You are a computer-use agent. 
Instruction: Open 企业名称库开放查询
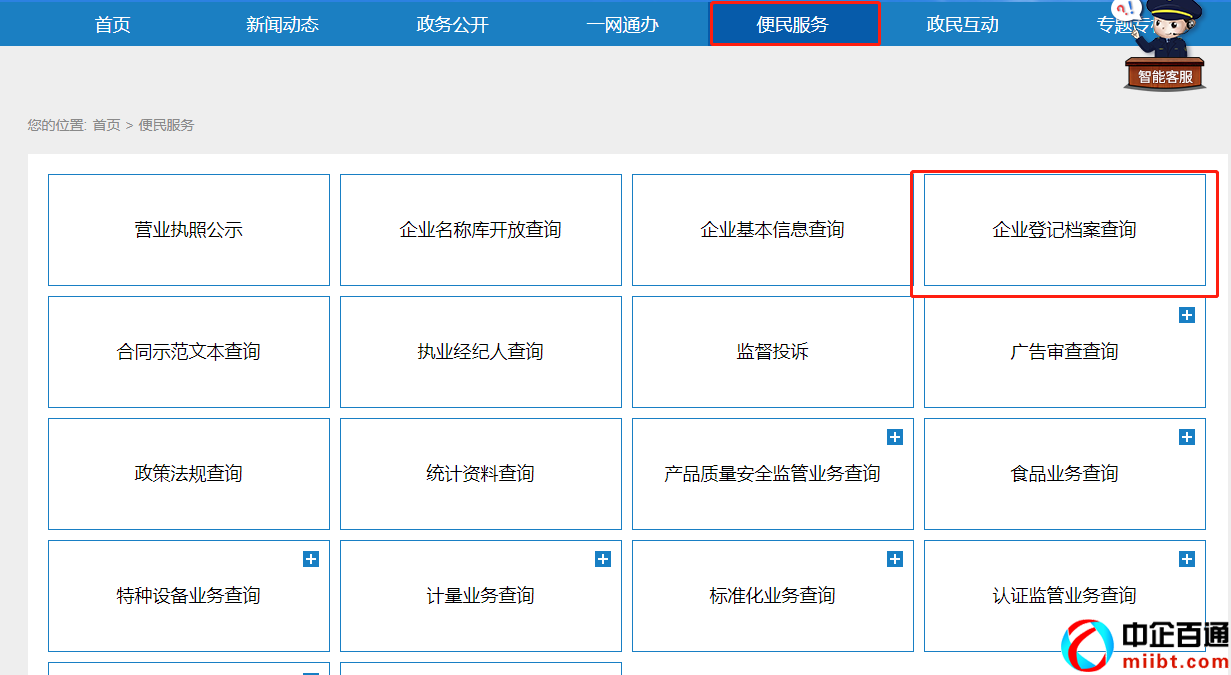[480, 230]
